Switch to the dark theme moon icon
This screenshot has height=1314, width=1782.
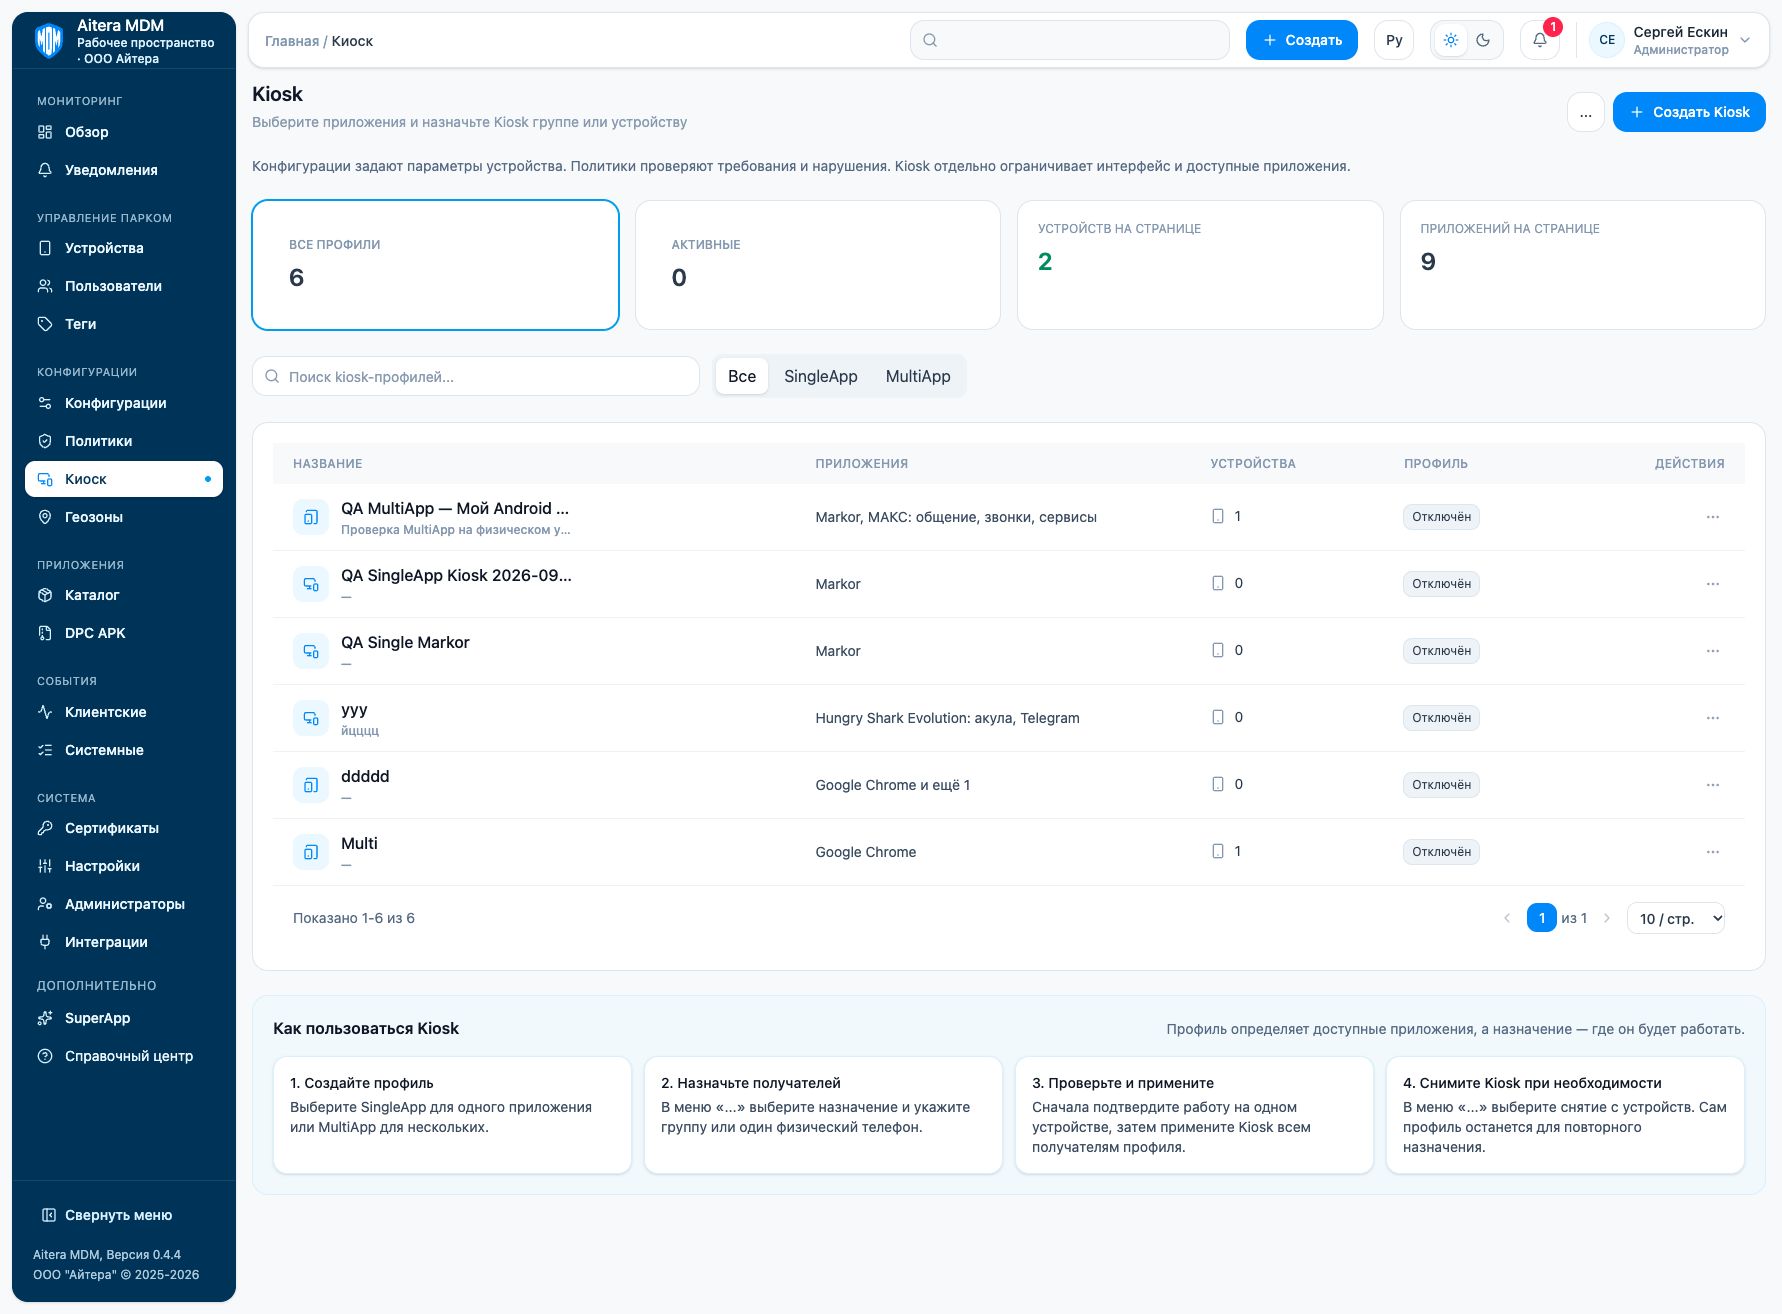point(1483,40)
